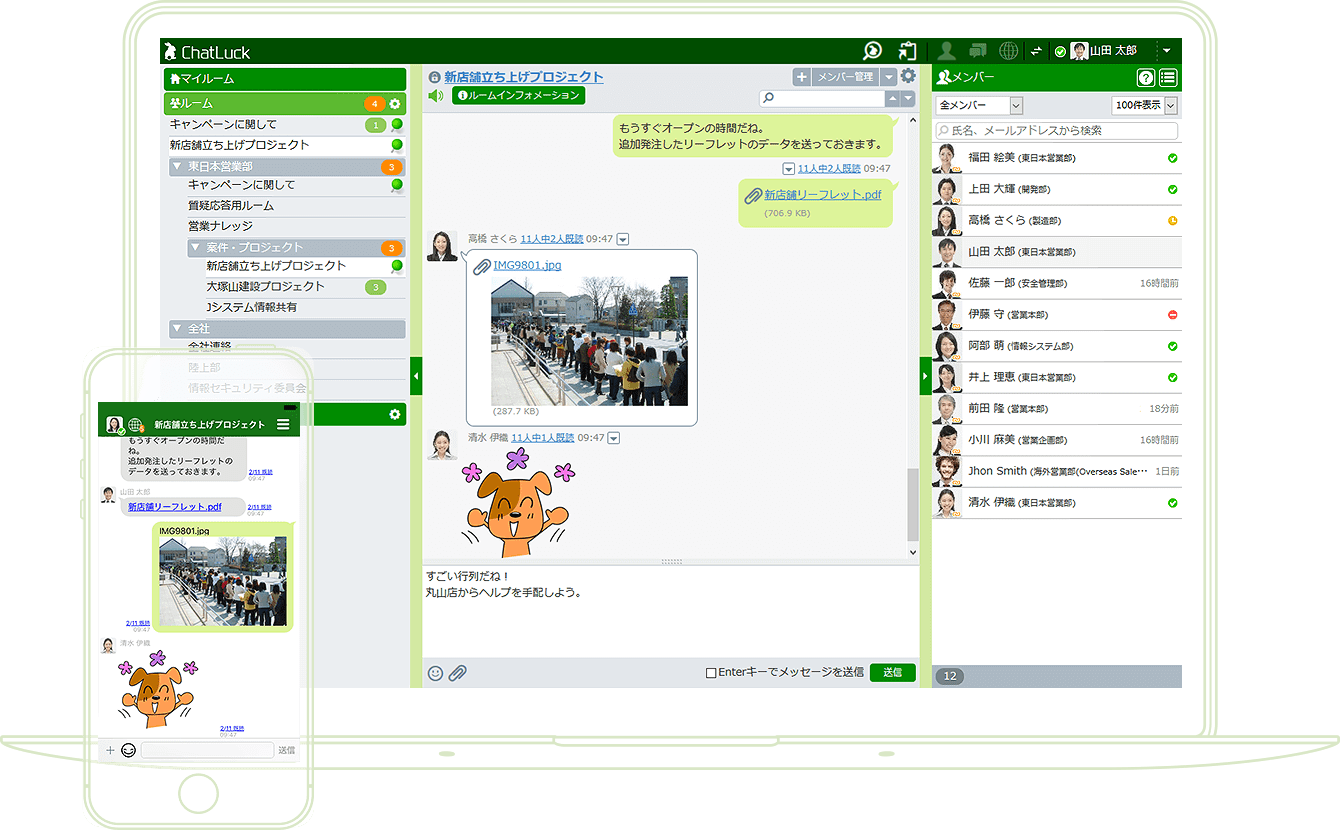Open IMG9801.jpg file link
The image size is (1340, 830).
click(x=527, y=265)
